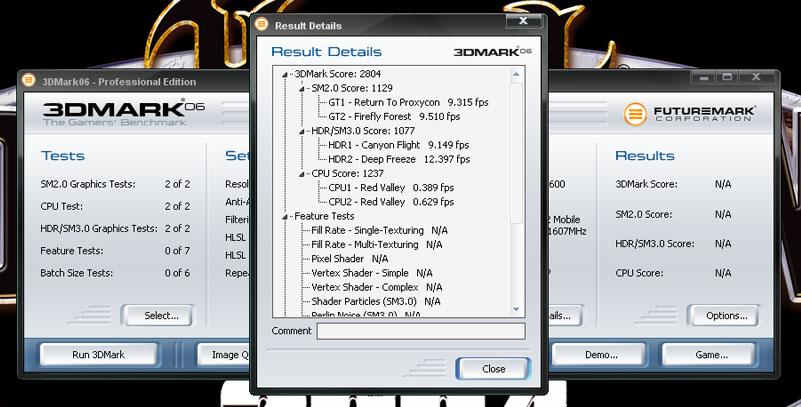
Task: Click the results list scrollbar thumb
Action: point(516,153)
